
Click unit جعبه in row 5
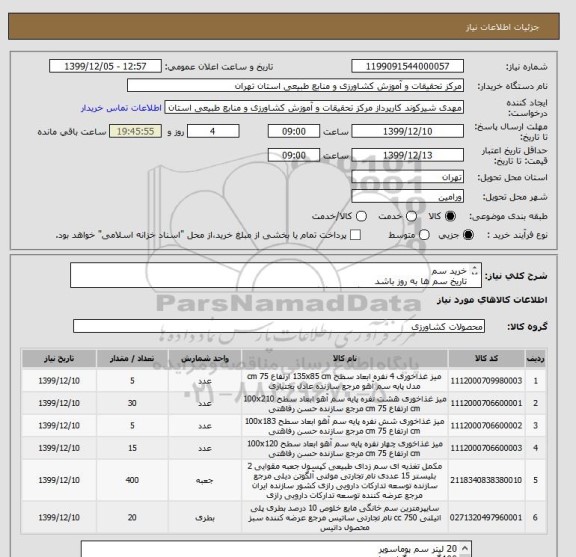click(205, 481)
